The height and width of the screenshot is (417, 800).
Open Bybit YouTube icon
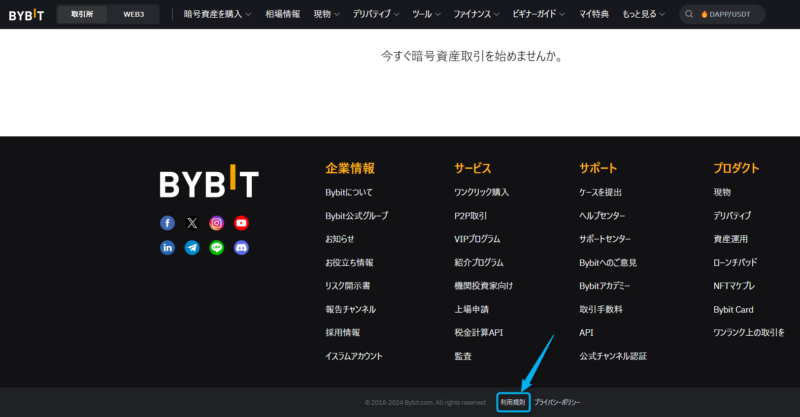pos(241,223)
